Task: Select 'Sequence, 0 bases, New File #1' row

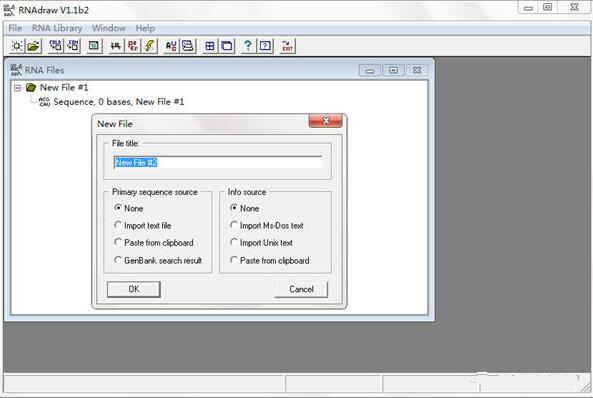Action: pos(119,101)
